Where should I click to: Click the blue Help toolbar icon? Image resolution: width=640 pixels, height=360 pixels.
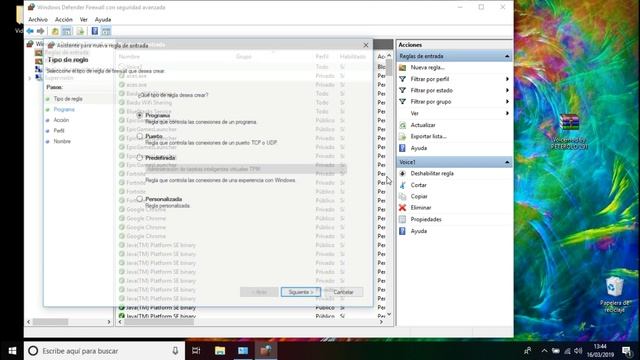pos(94,31)
